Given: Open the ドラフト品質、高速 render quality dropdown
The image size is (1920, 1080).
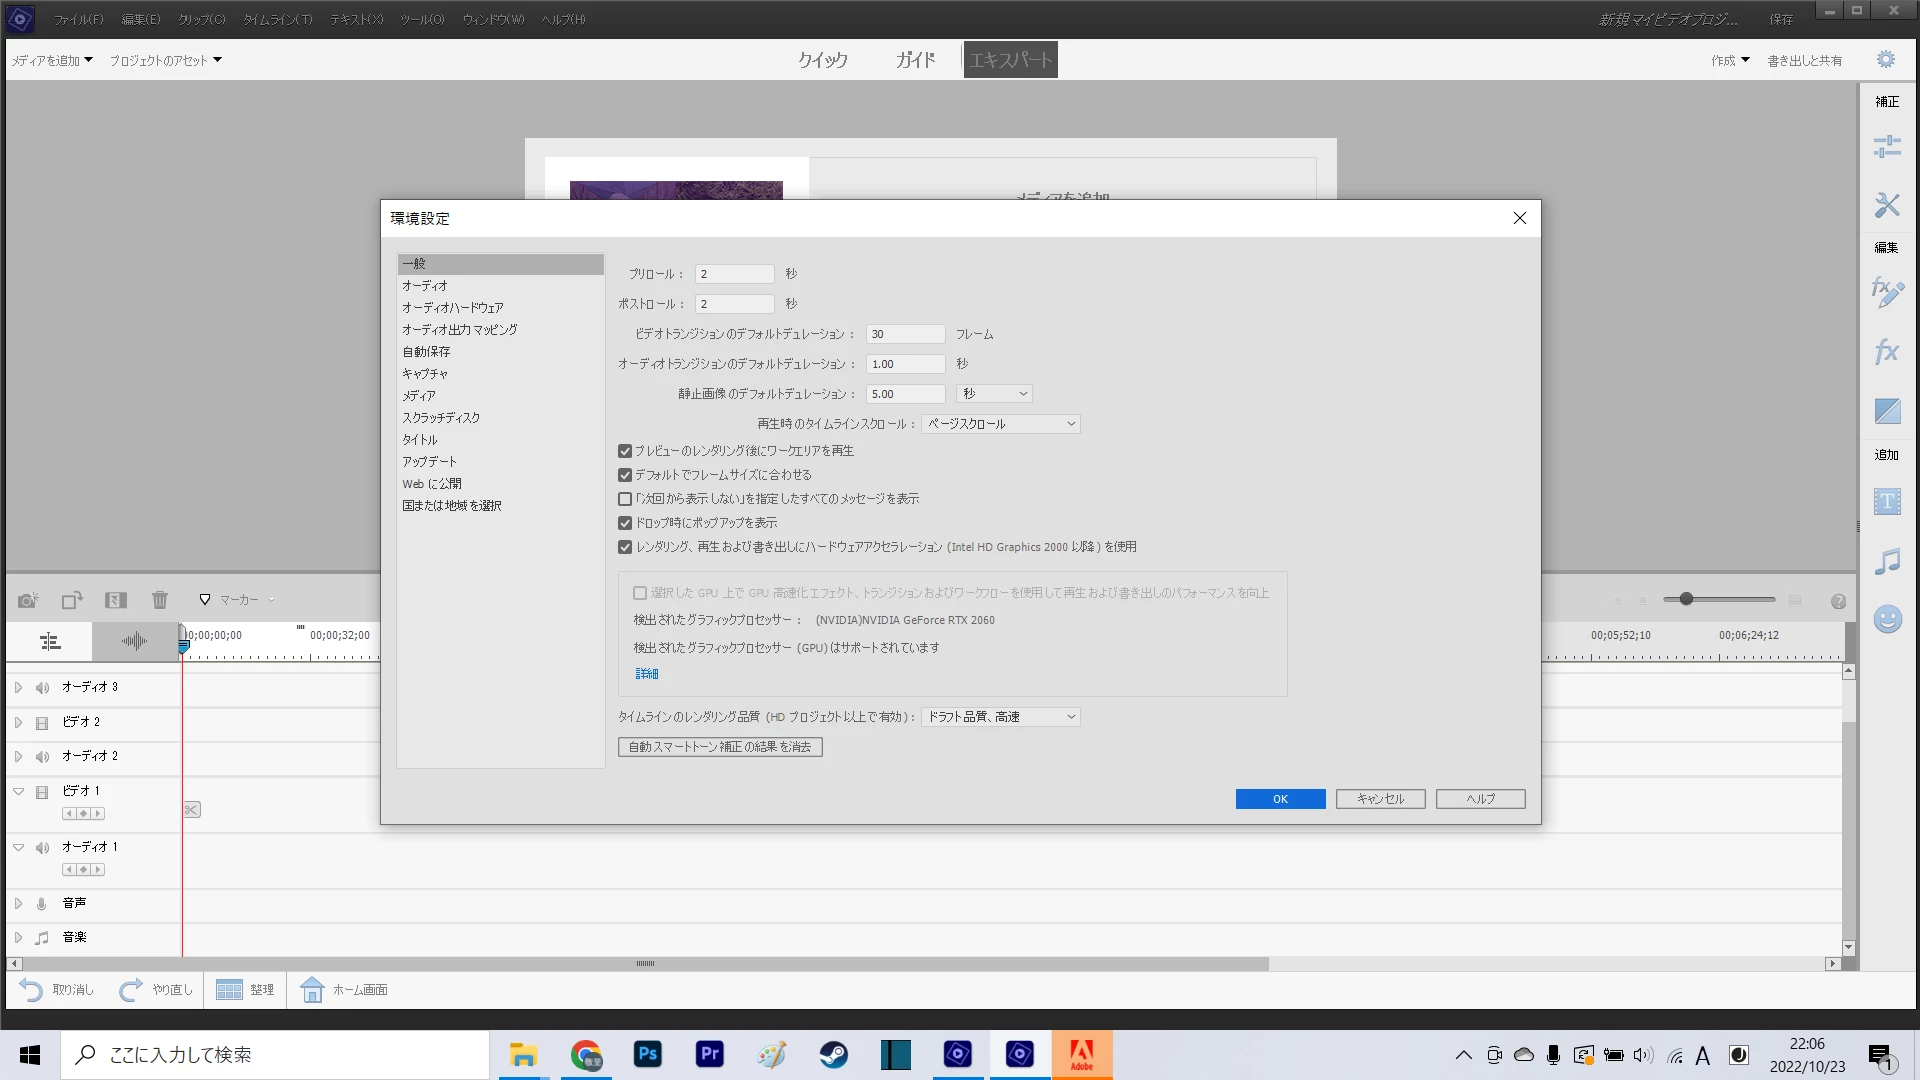Looking at the screenshot, I should pyautogui.click(x=1000, y=717).
